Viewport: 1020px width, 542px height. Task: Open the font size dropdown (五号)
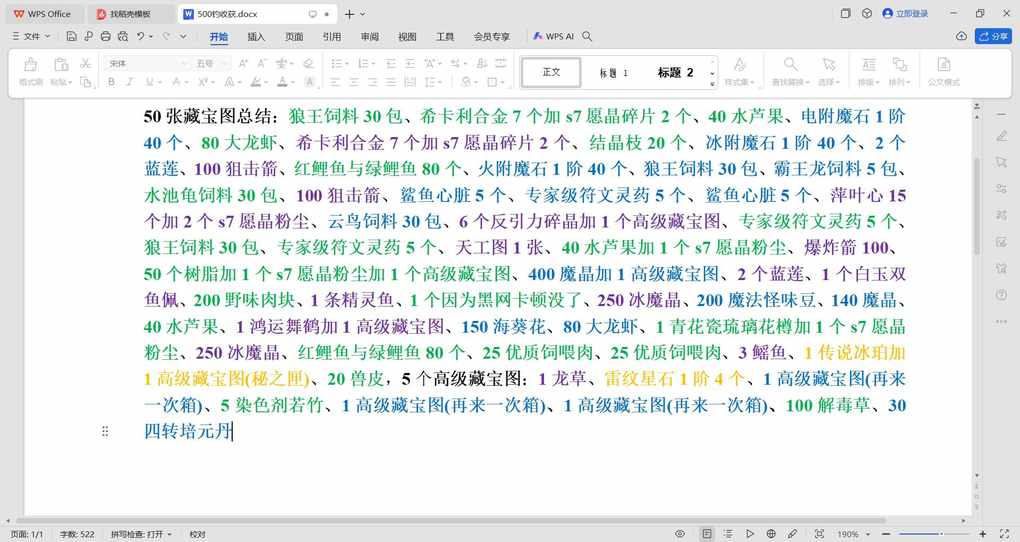210,63
